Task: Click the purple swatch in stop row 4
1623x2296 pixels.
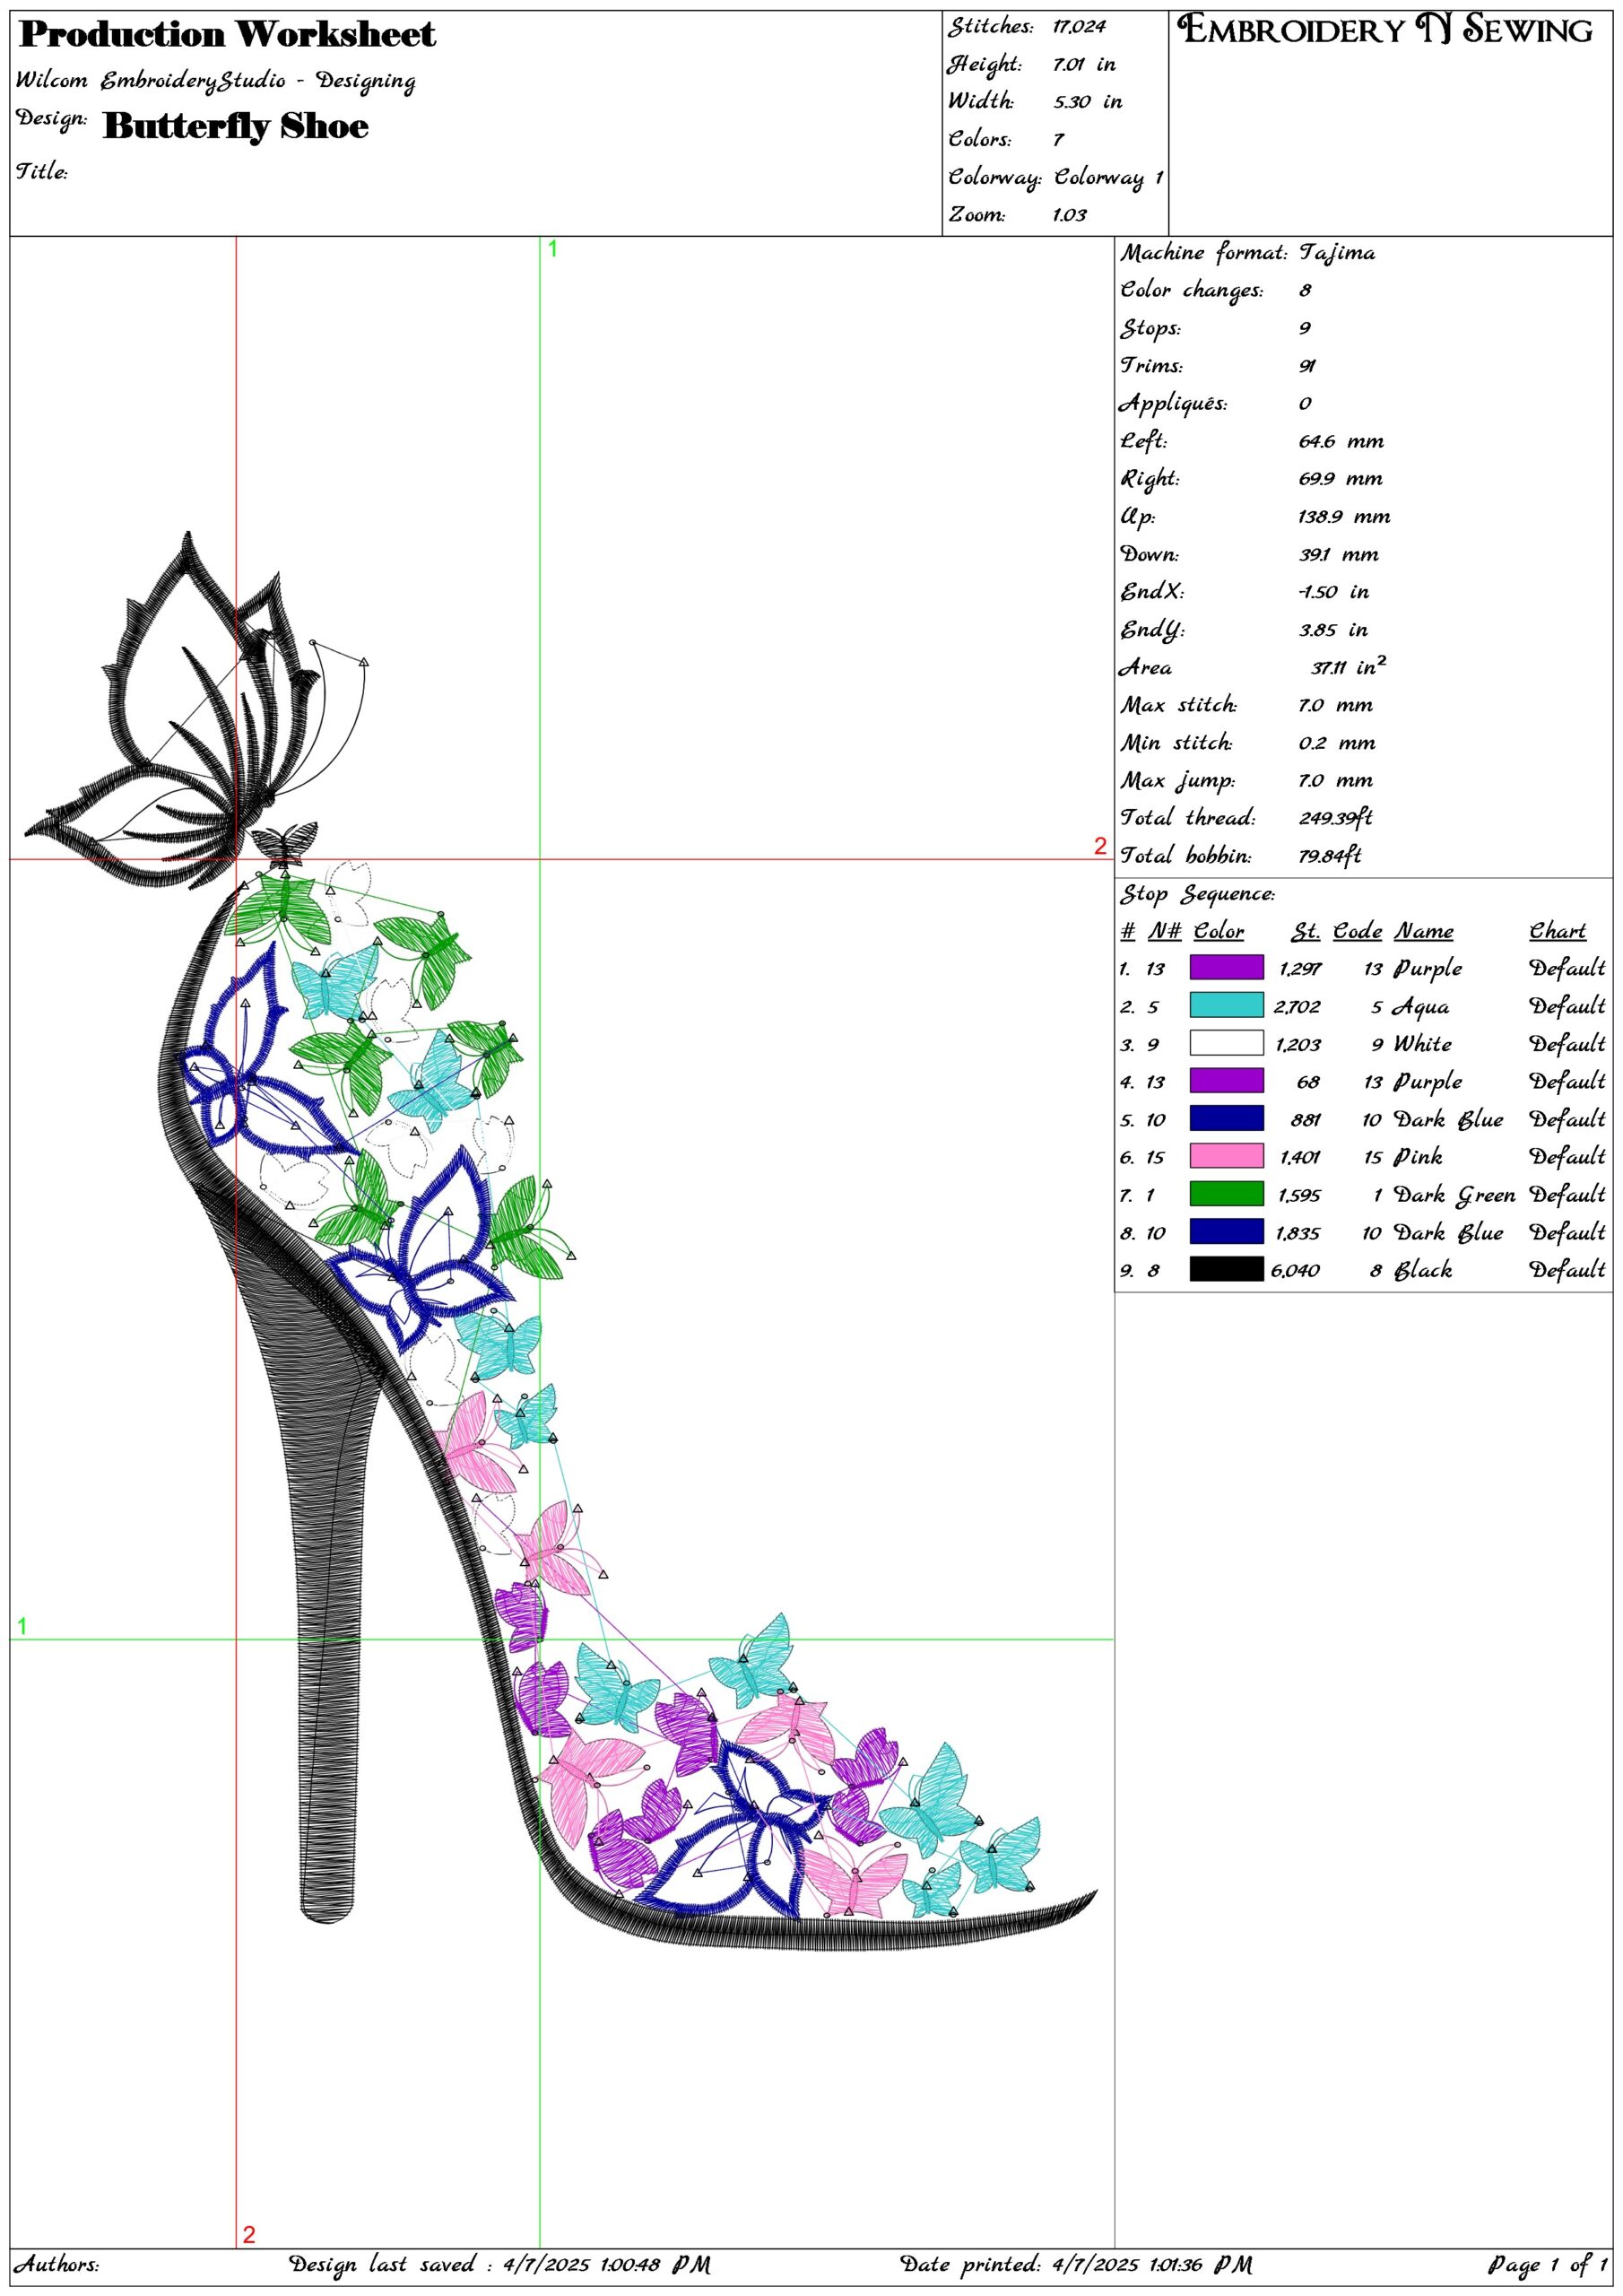Action: [x=1226, y=1080]
